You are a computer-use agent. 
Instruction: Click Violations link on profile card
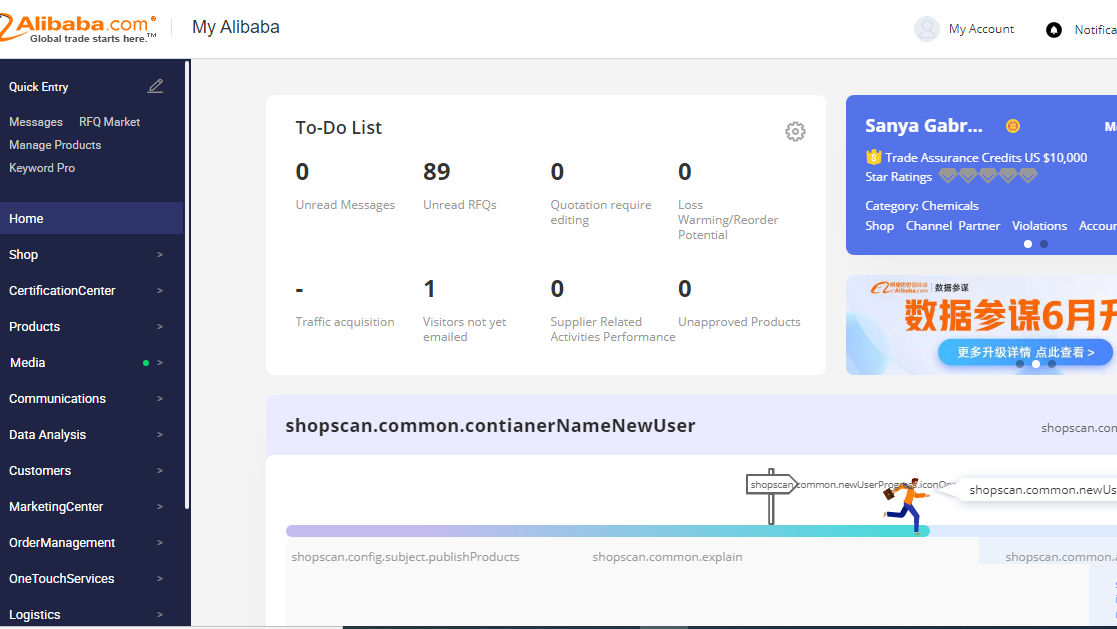(x=1039, y=226)
